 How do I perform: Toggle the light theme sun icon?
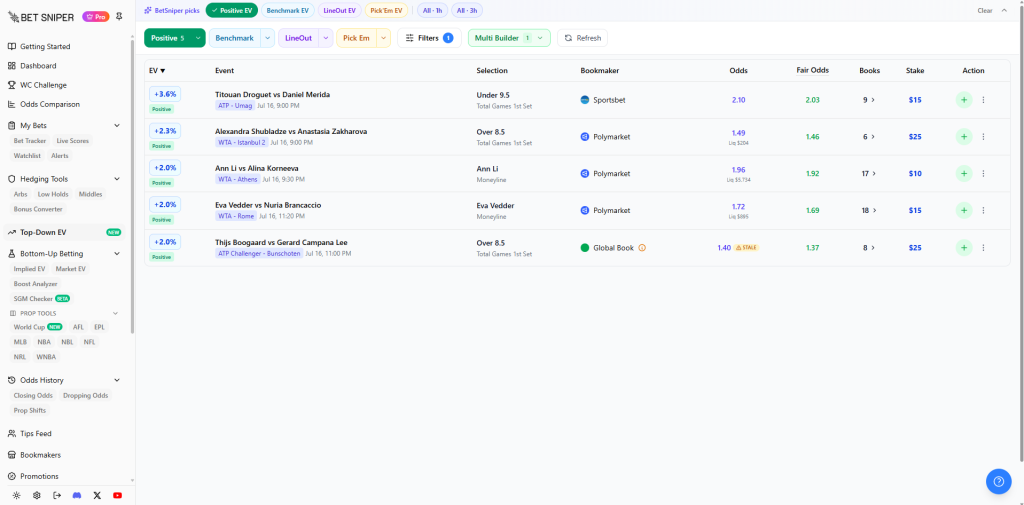click(x=16, y=495)
